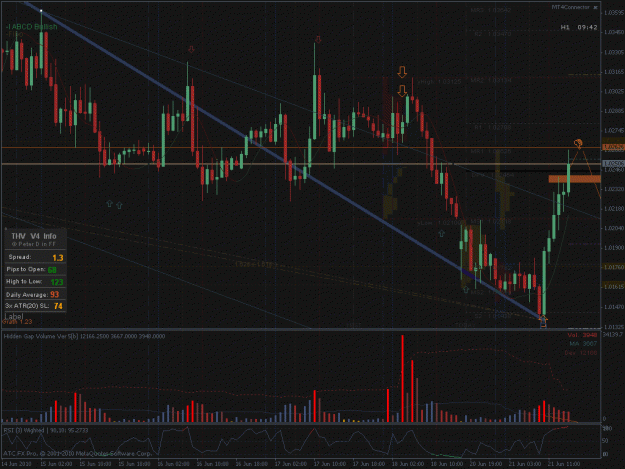The width and height of the screenshot is (625, 469).
Task: Click the MT4Connector expert advisor status icon
Action: (596, 7)
